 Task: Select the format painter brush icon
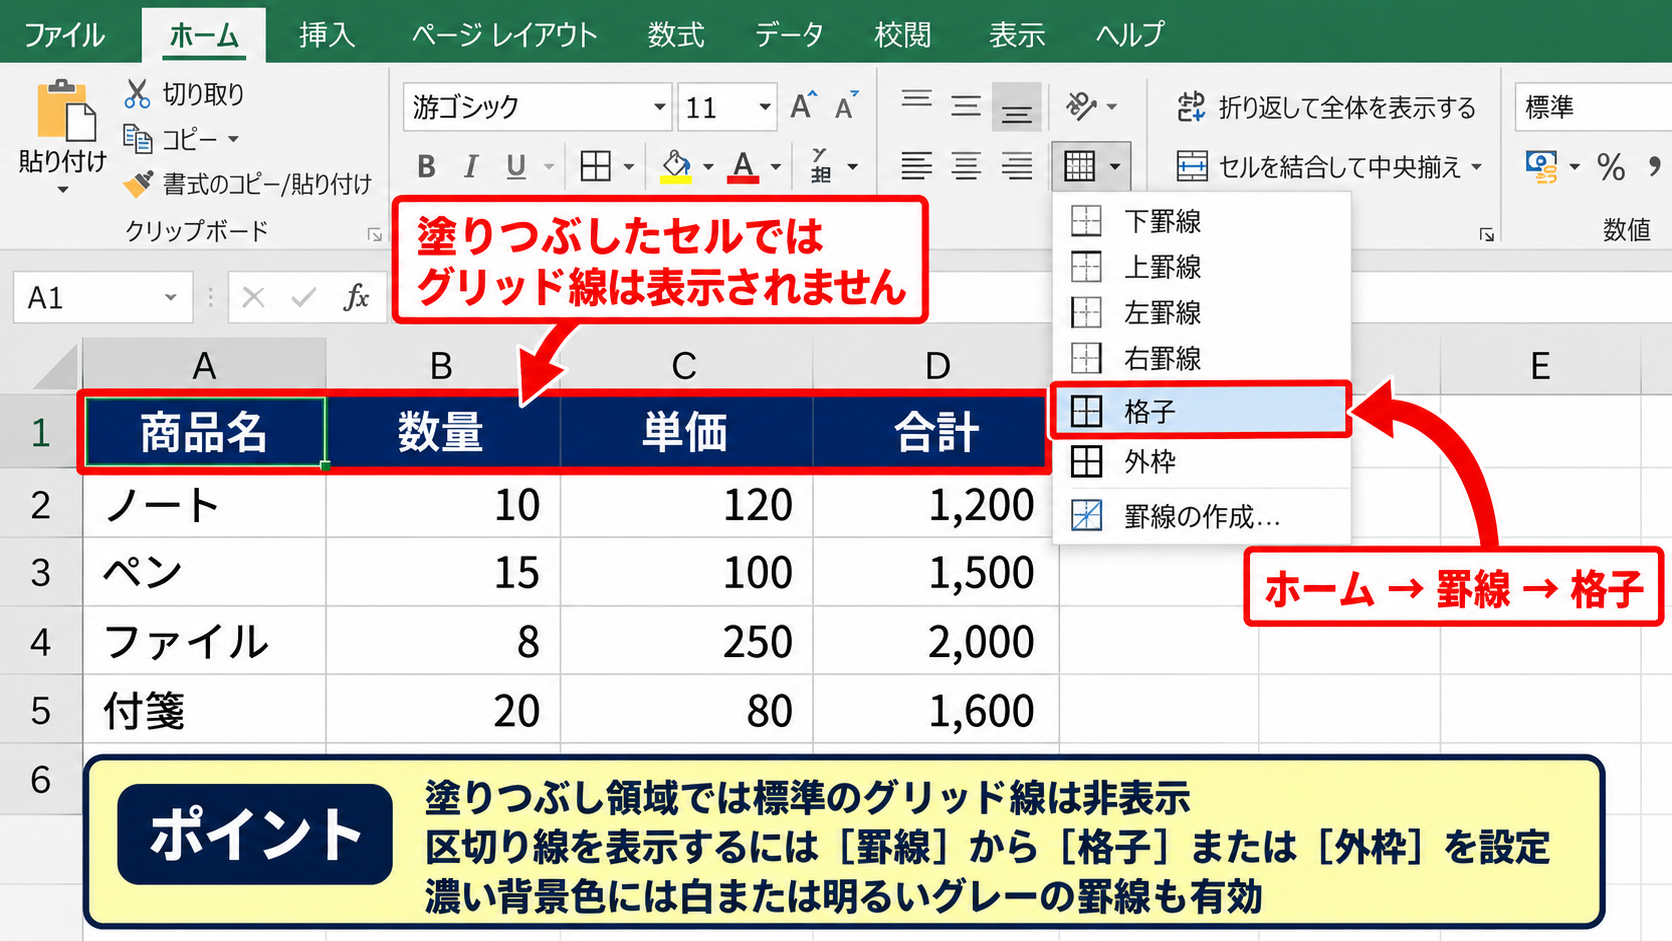(138, 184)
